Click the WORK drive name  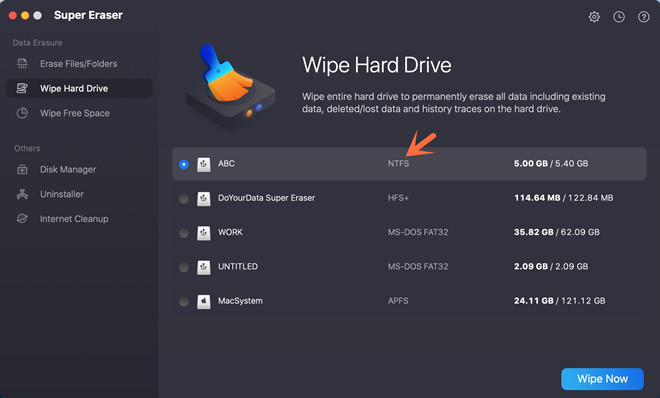230,232
